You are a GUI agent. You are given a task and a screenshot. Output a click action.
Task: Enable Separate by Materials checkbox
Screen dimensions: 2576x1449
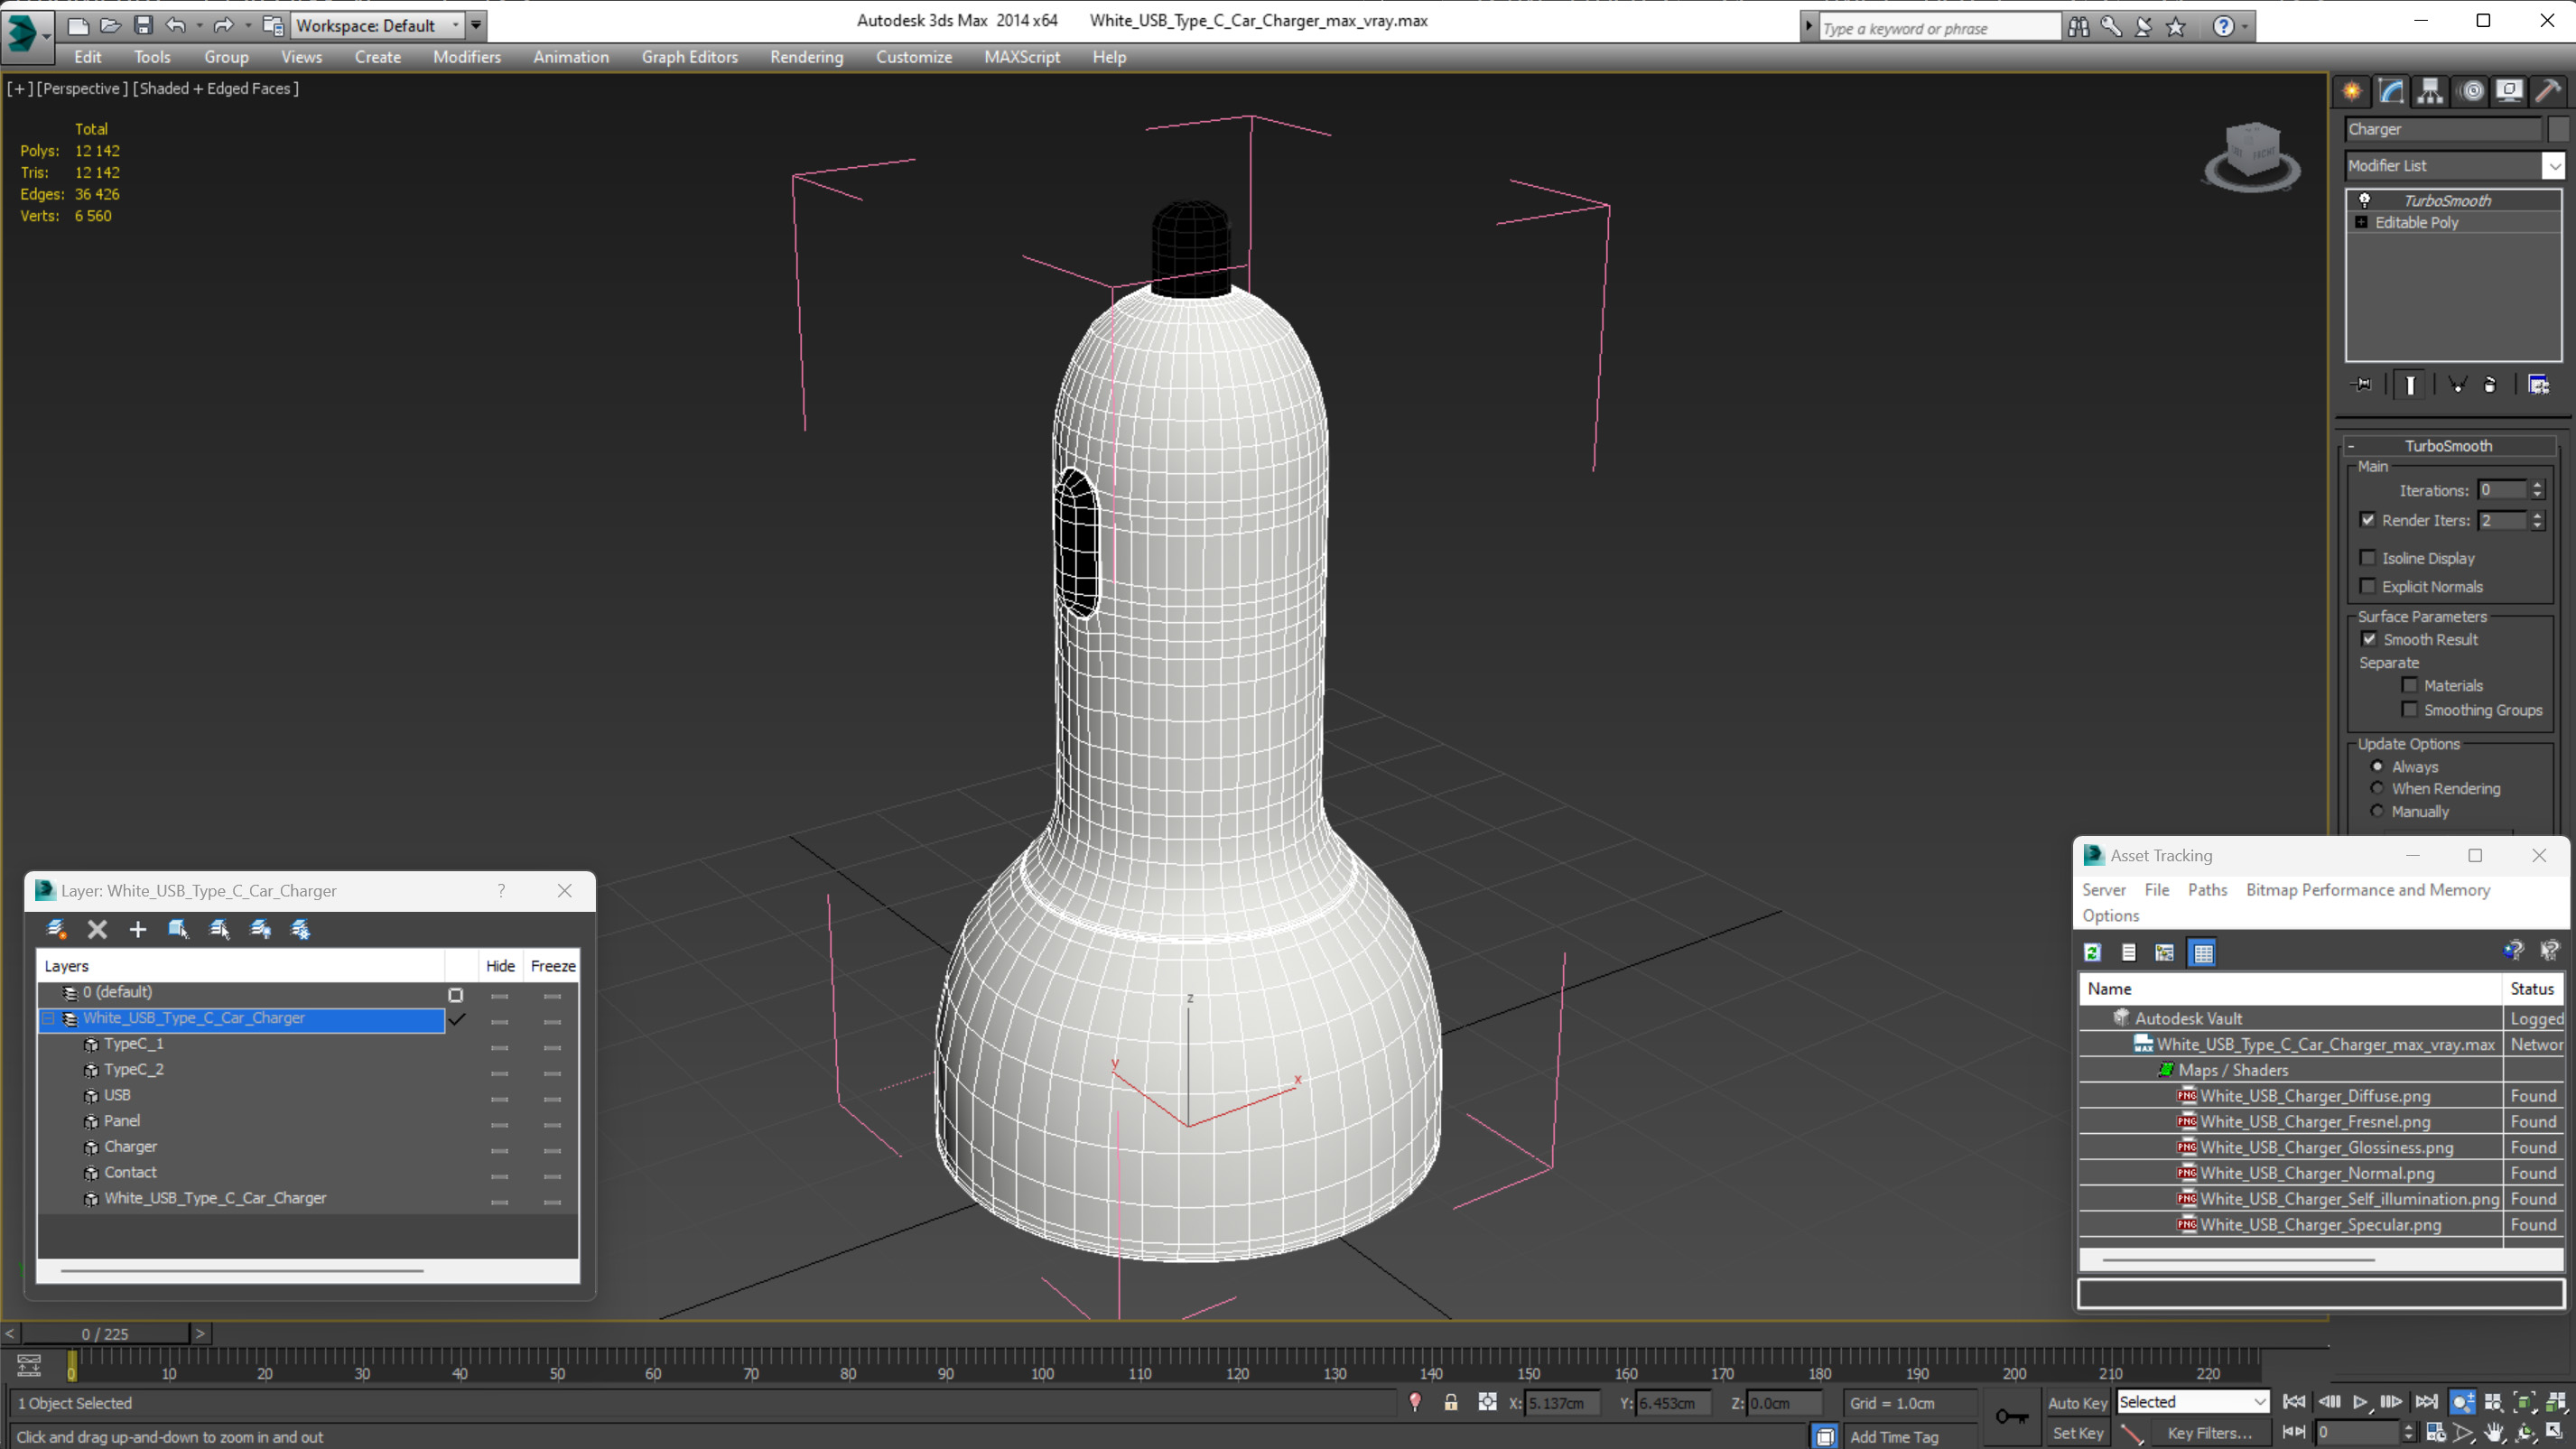click(2410, 685)
